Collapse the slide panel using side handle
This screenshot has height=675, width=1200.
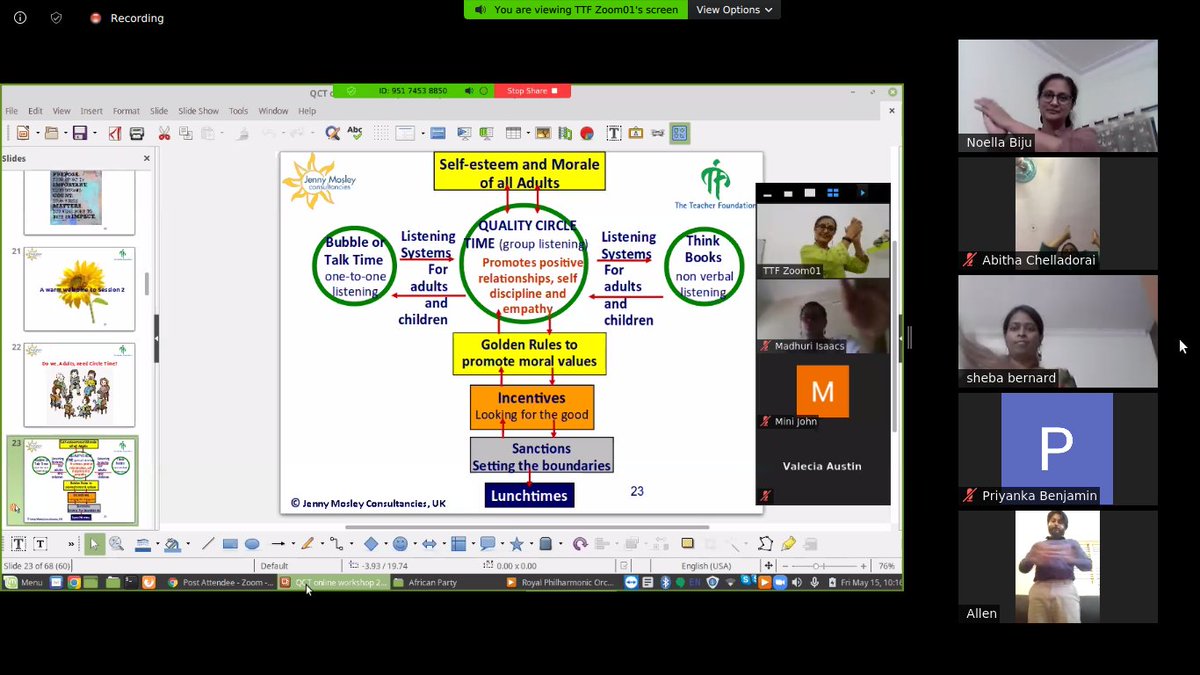click(156, 340)
